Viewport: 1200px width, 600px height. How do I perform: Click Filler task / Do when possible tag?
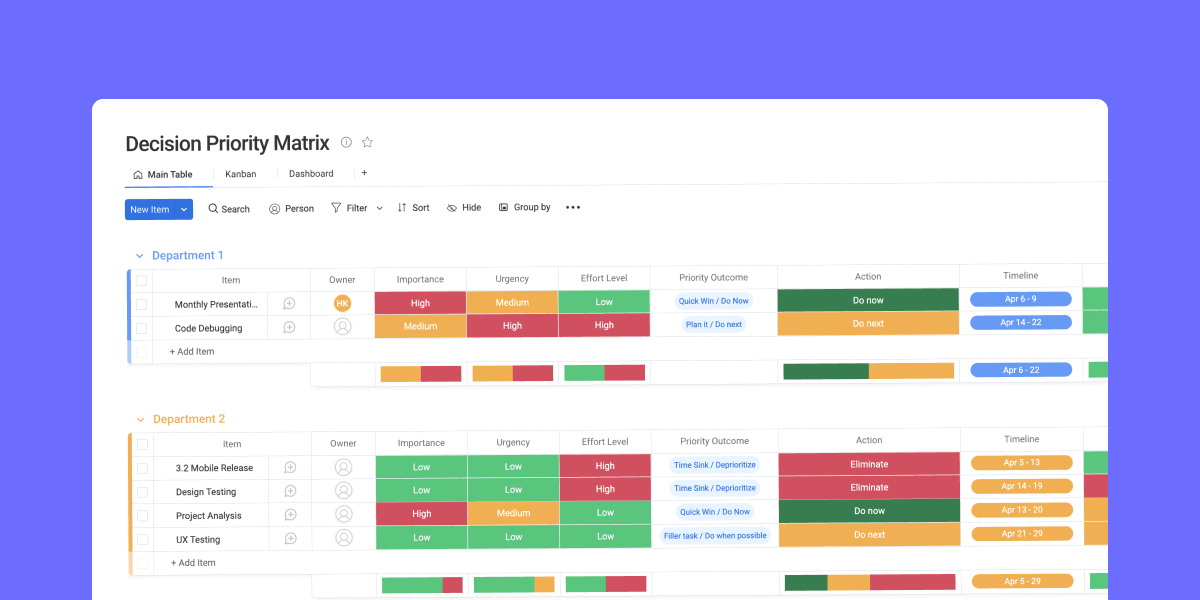(x=715, y=535)
